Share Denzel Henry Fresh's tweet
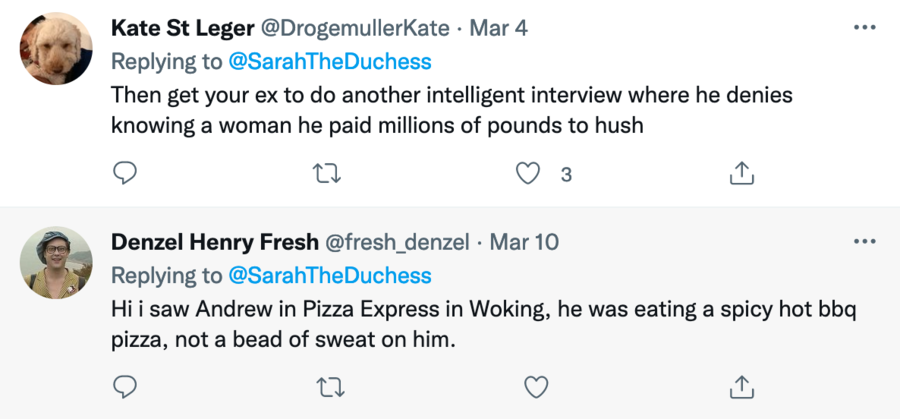 click(741, 385)
